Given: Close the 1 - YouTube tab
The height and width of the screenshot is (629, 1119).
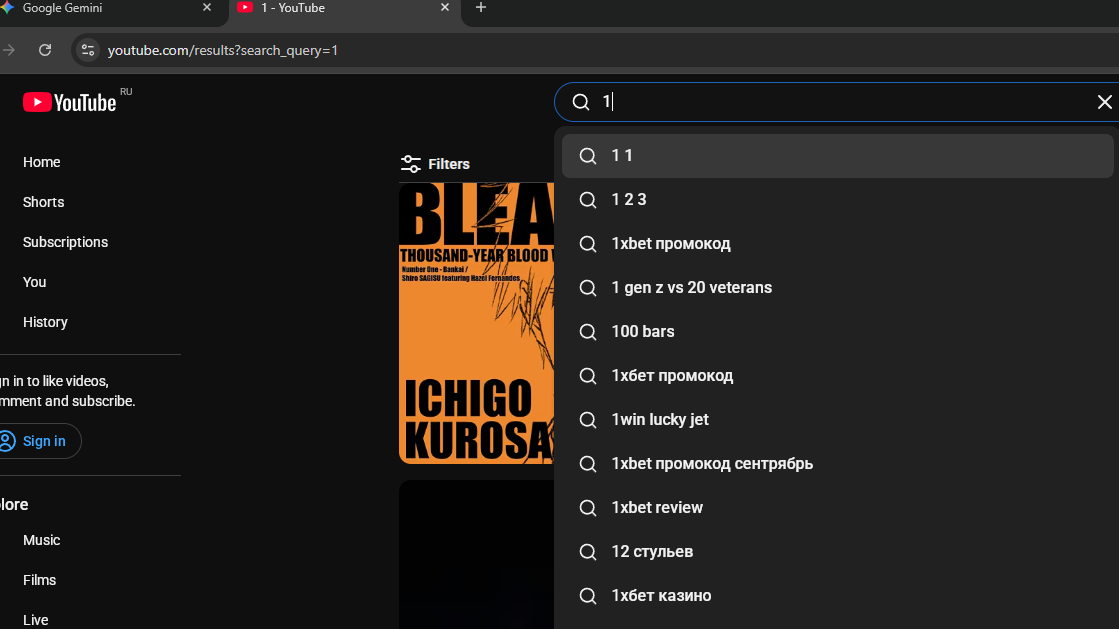Looking at the screenshot, I should (x=445, y=8).
